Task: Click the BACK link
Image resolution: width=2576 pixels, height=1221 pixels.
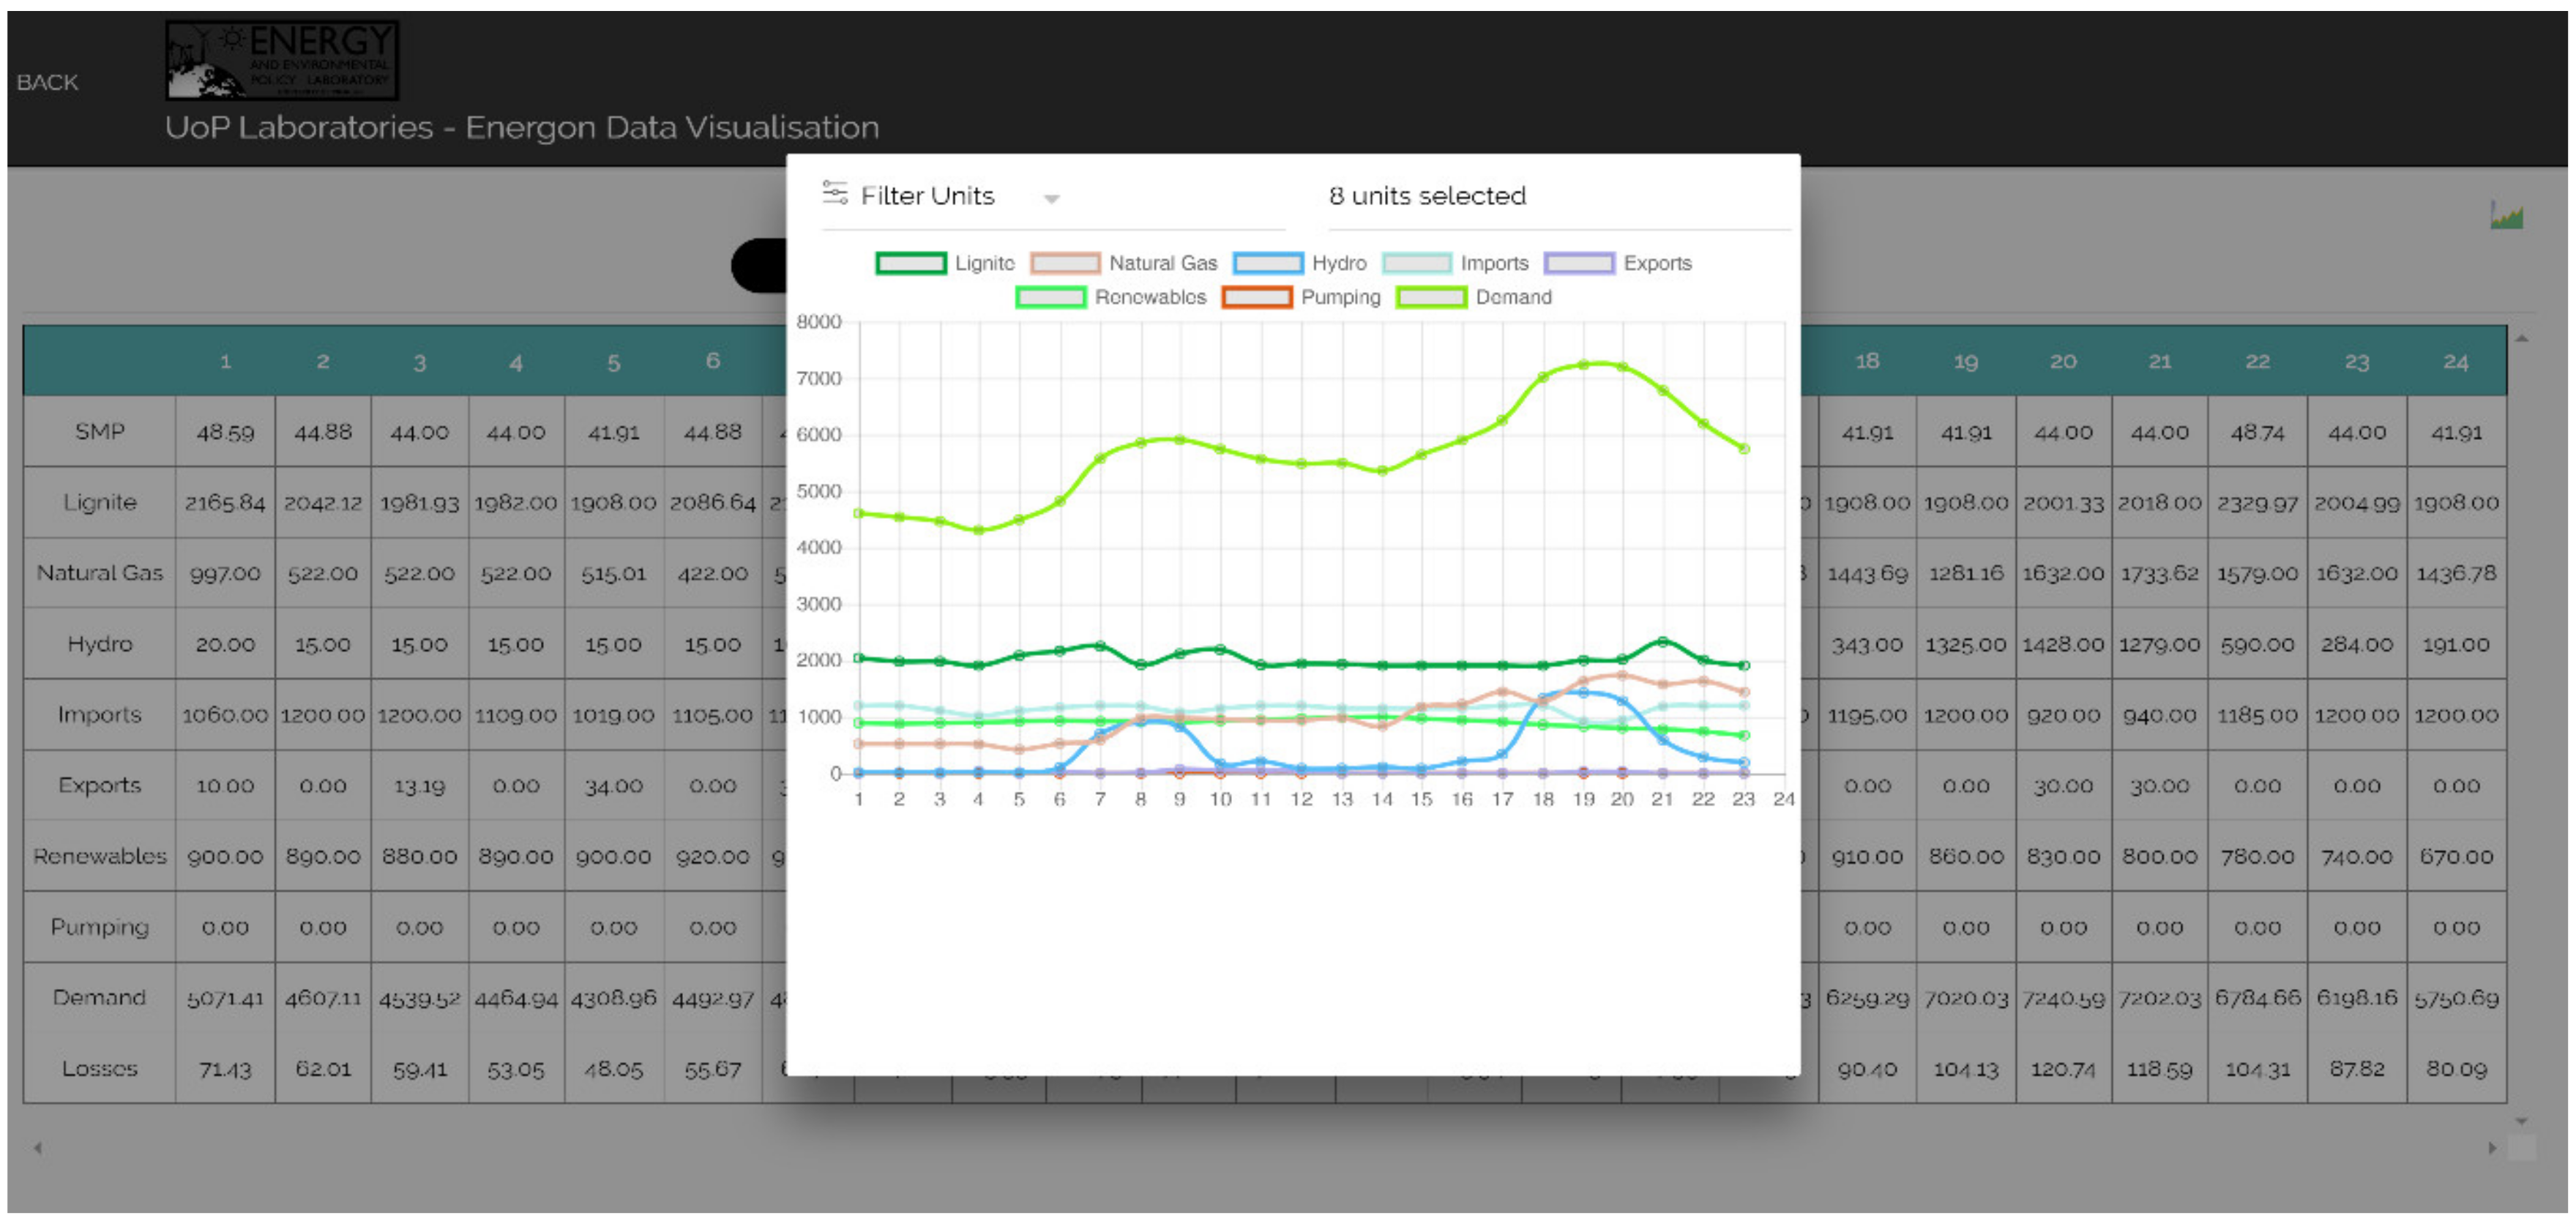Action: pos(47,82)
